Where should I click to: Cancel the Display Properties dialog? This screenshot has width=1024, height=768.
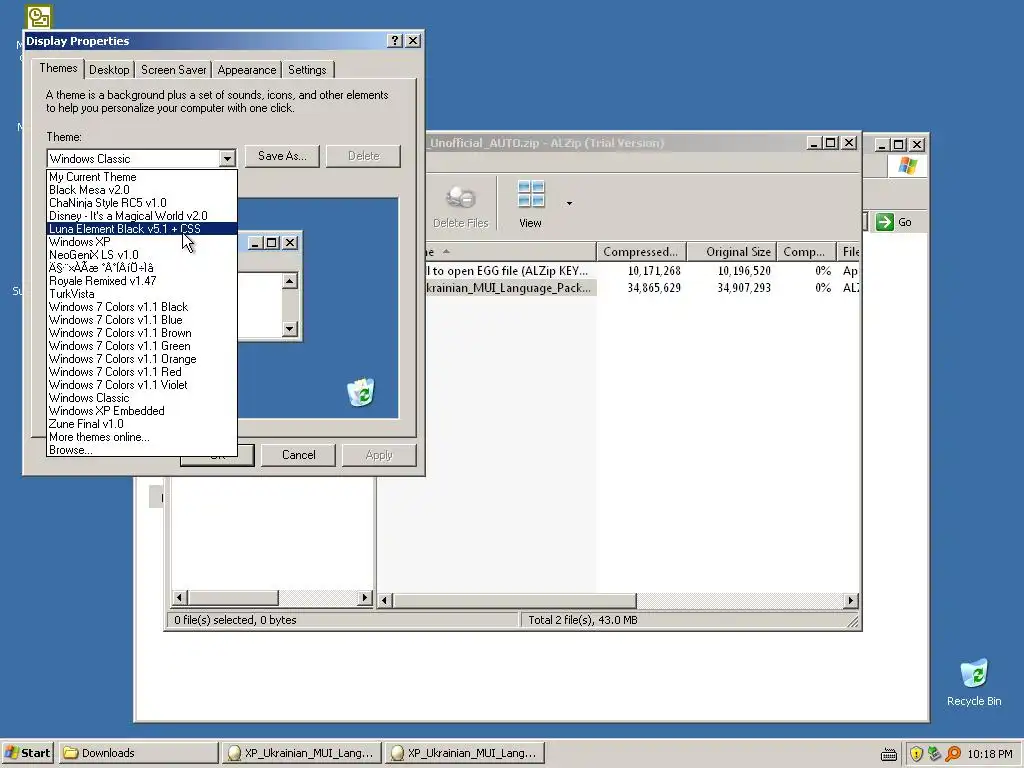pyautogui.click(x=298, y=455)
